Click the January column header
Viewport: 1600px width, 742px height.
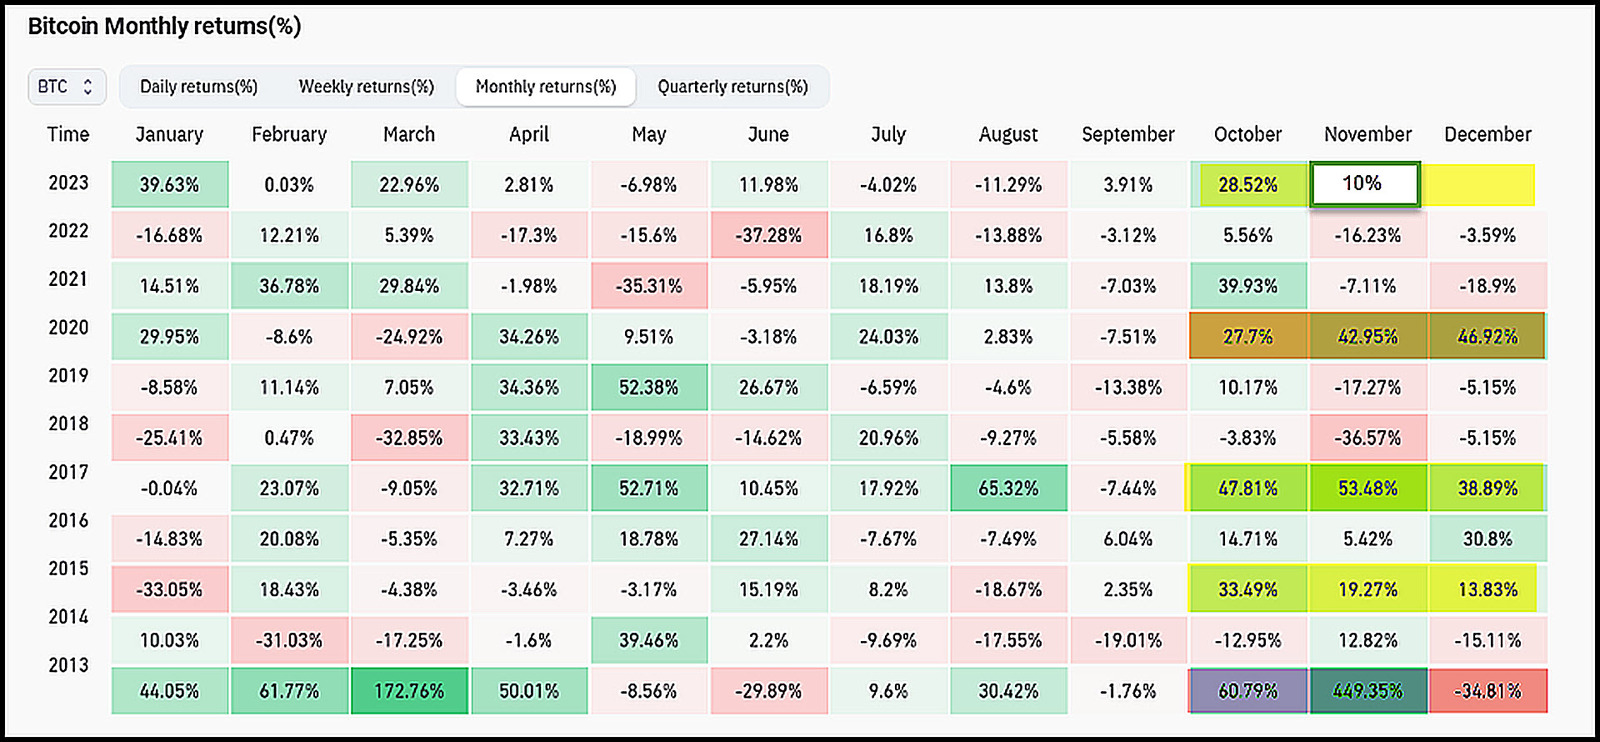point(169,134)
